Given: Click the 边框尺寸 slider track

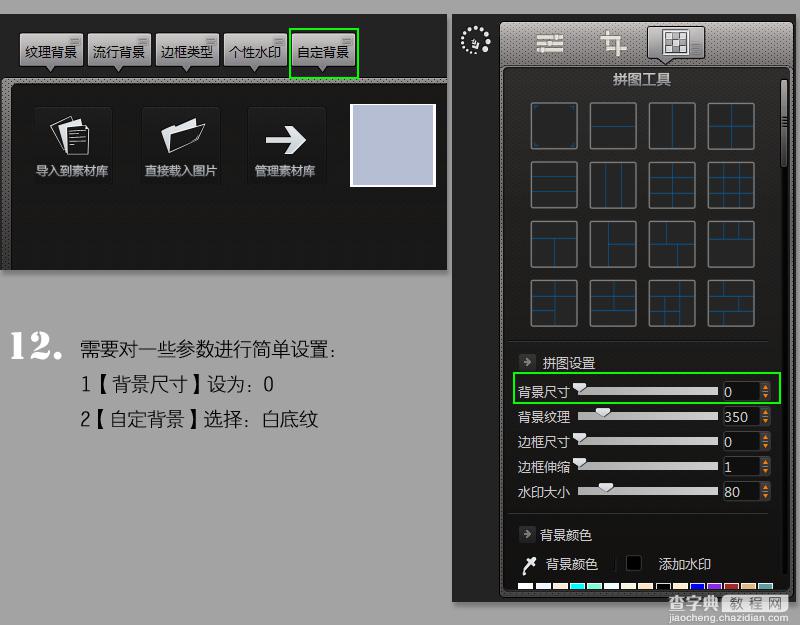Looking at the screenshot, I should coord(647,441).
